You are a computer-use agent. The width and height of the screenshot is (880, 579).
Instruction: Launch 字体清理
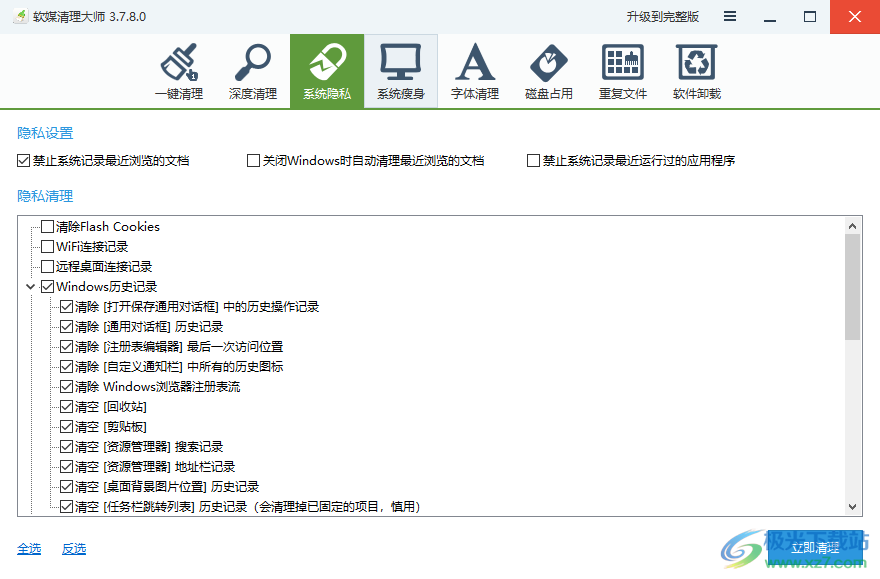coord(474,70)
